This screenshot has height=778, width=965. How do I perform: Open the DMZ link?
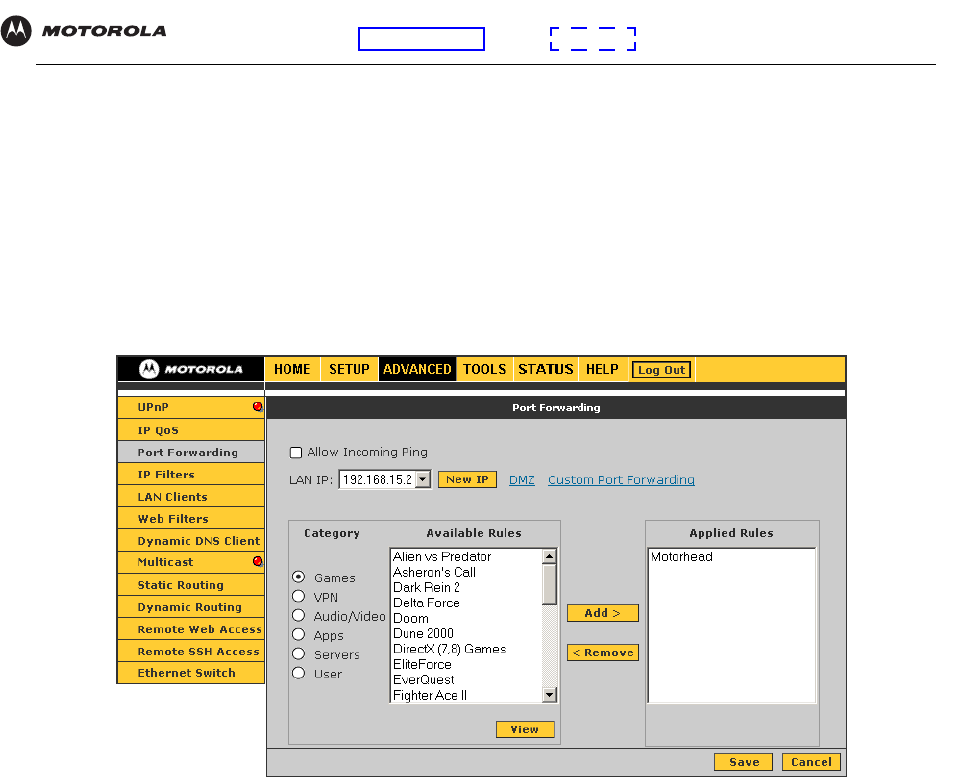(x=522, y=480)
